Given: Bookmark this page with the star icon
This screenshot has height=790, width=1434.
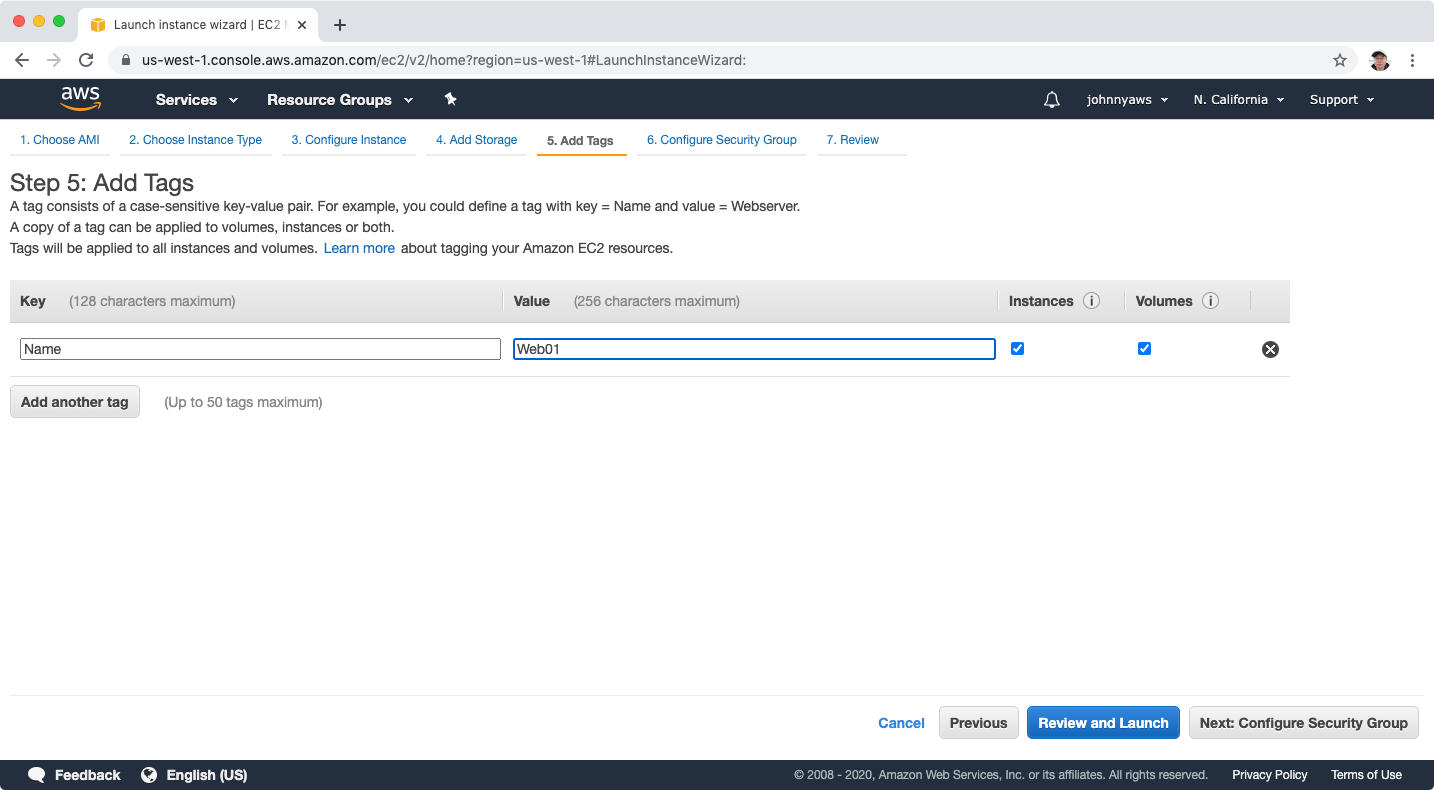Looking at the screenshot, I should [1340, 60].
